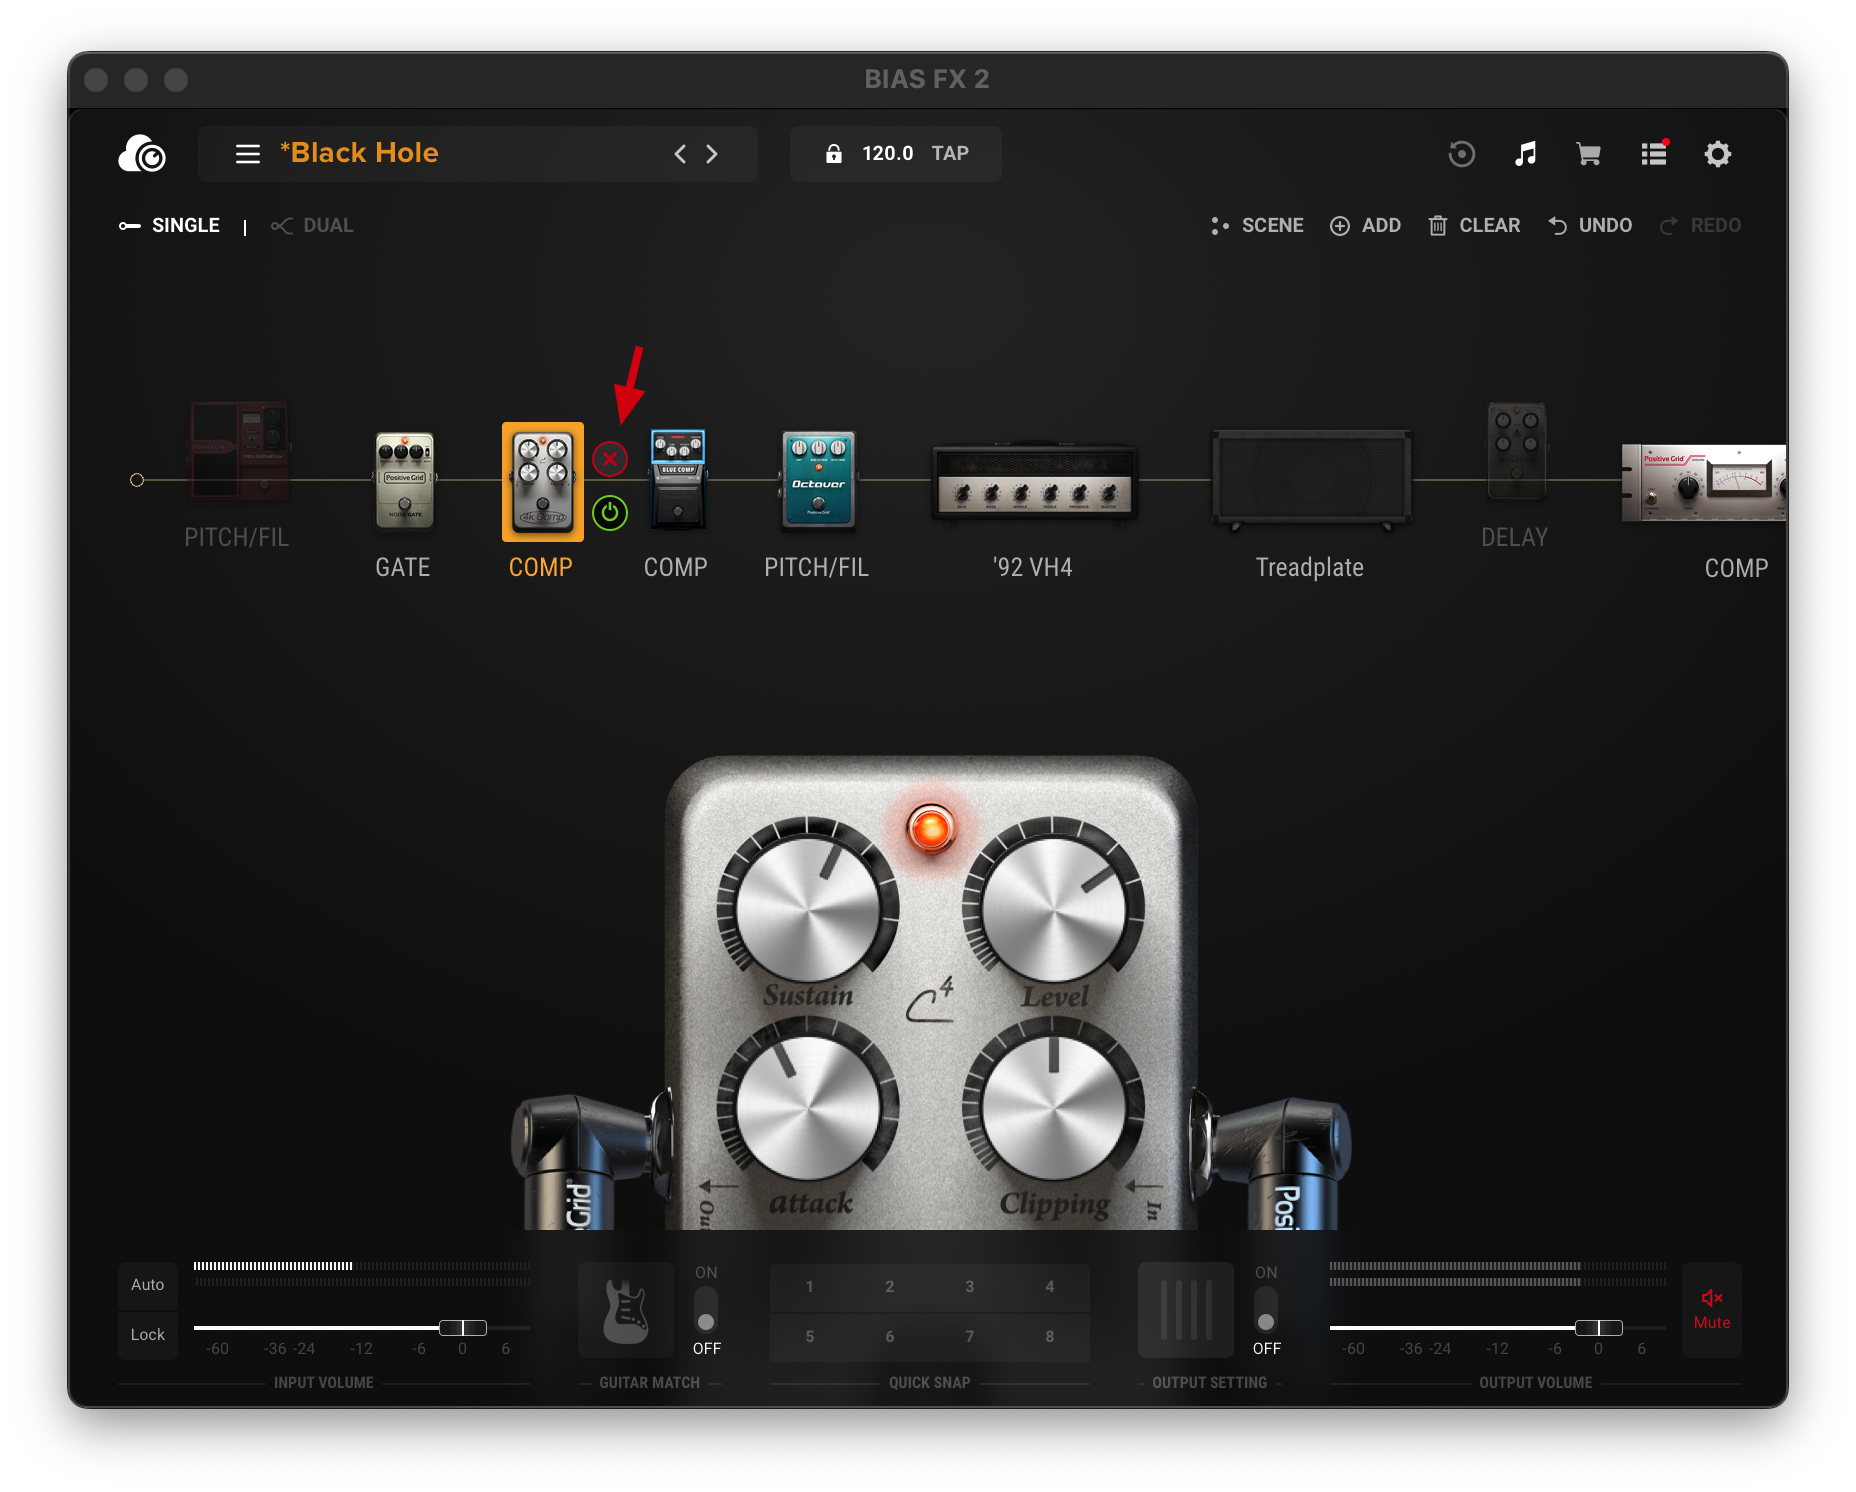1856x1492 pixels.
Task: Open the music note tuner icon
Action: (1525, 154)
